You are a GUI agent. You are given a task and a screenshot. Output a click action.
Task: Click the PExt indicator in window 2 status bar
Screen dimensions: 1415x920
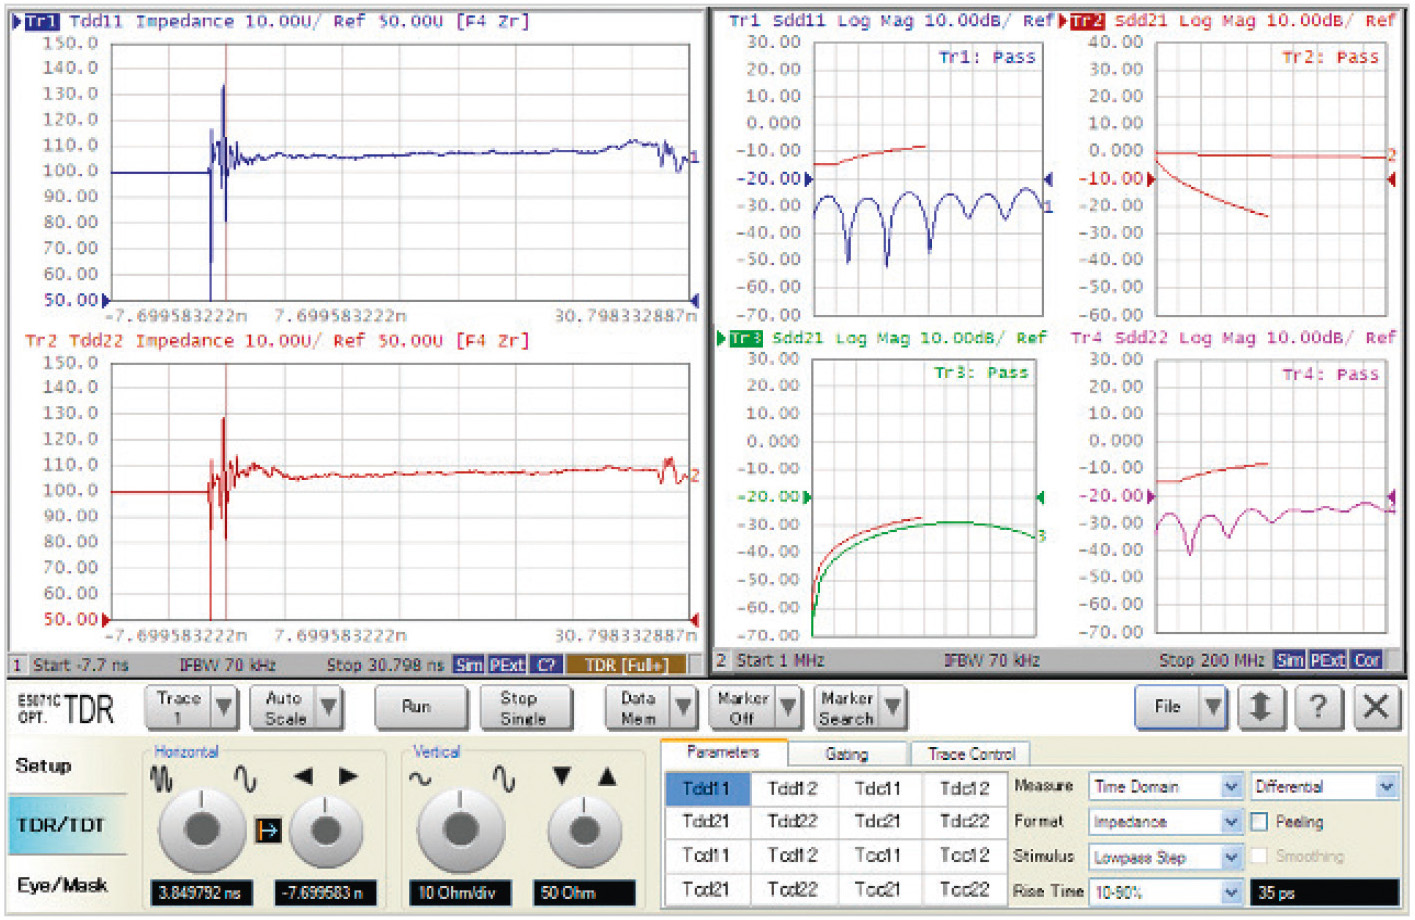click(1329, 660)
